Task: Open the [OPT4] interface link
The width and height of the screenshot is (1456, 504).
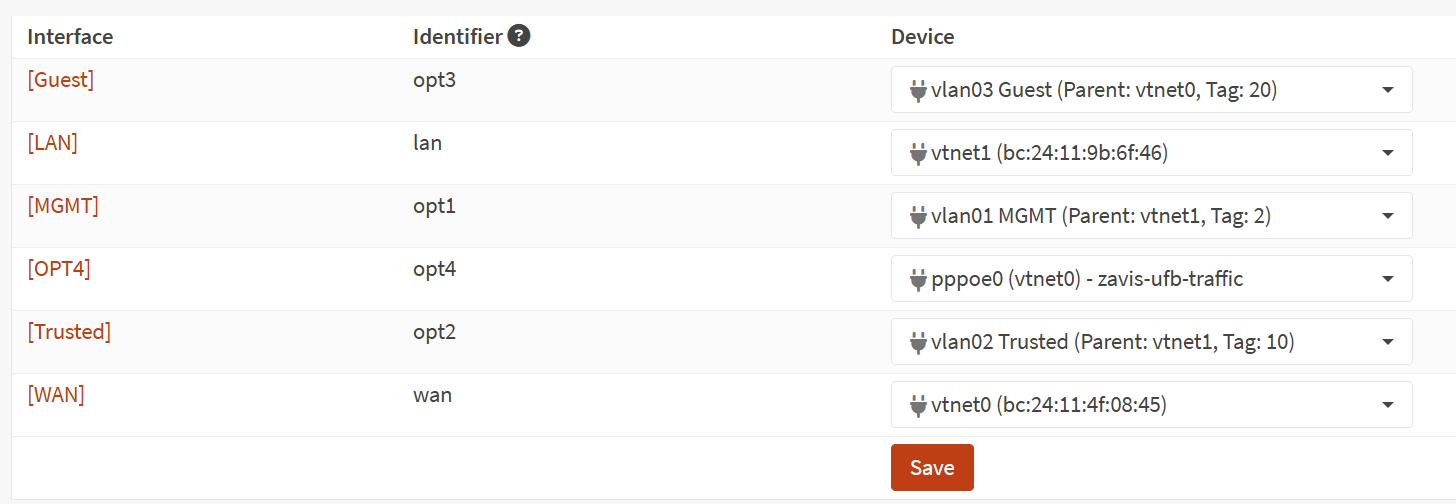Action: pos(58,269)
